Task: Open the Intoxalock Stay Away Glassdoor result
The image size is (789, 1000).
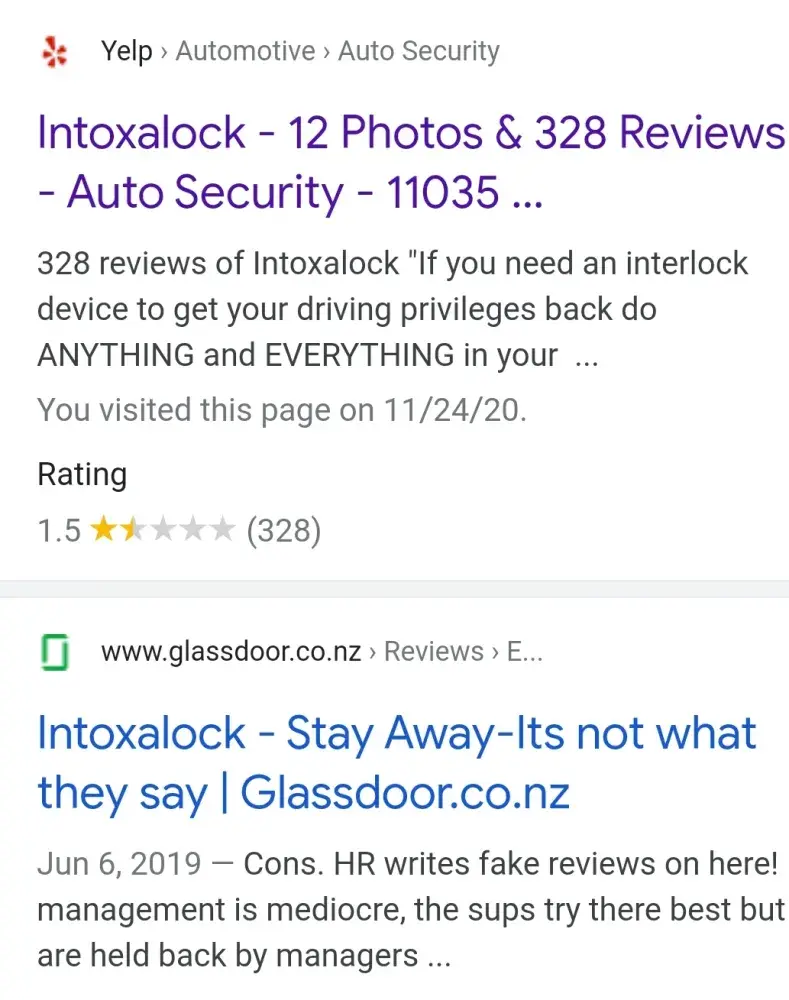Action: pyautogui.click(x=396, y=763)
